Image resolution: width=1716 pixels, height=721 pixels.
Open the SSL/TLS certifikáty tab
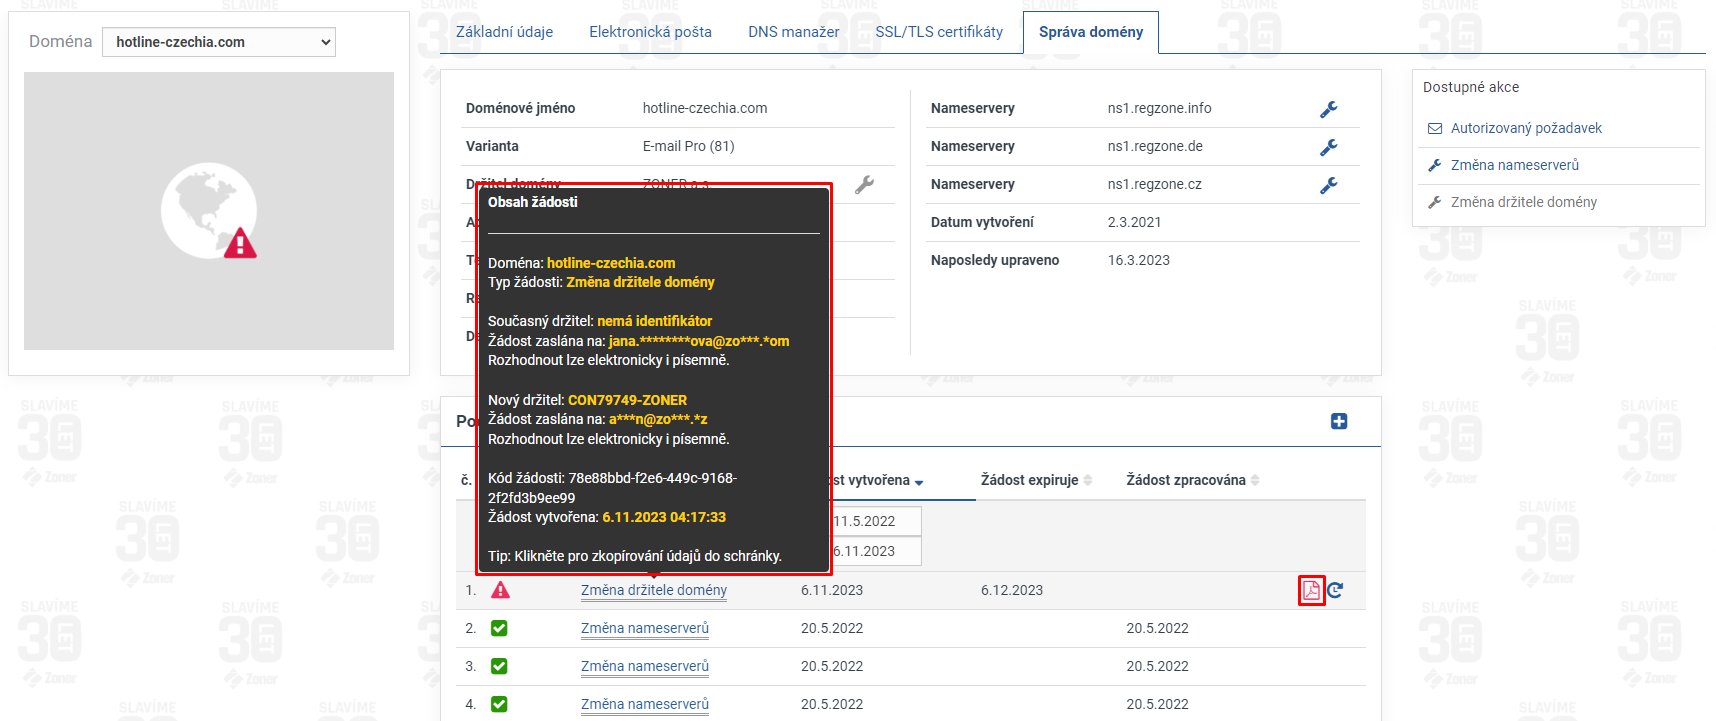(939, 32)
